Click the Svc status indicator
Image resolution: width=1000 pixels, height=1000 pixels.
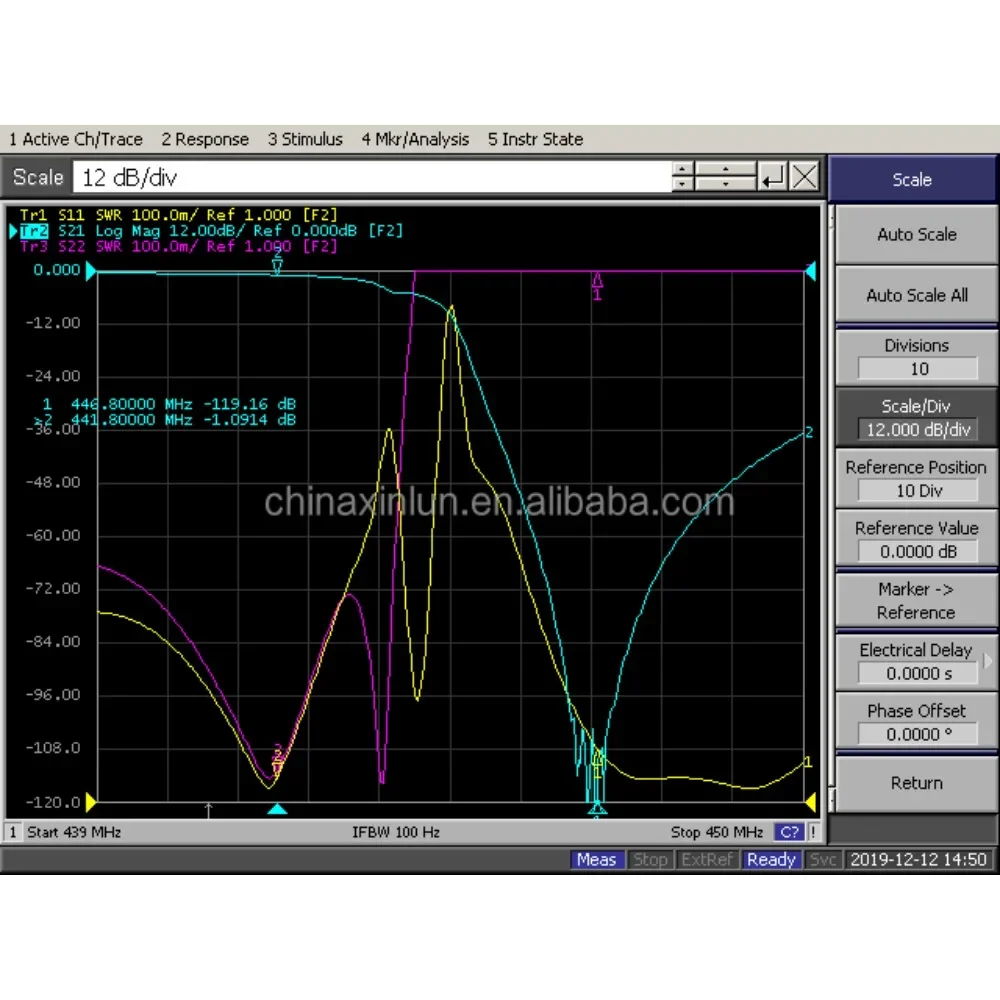click(x=823, y=860)
